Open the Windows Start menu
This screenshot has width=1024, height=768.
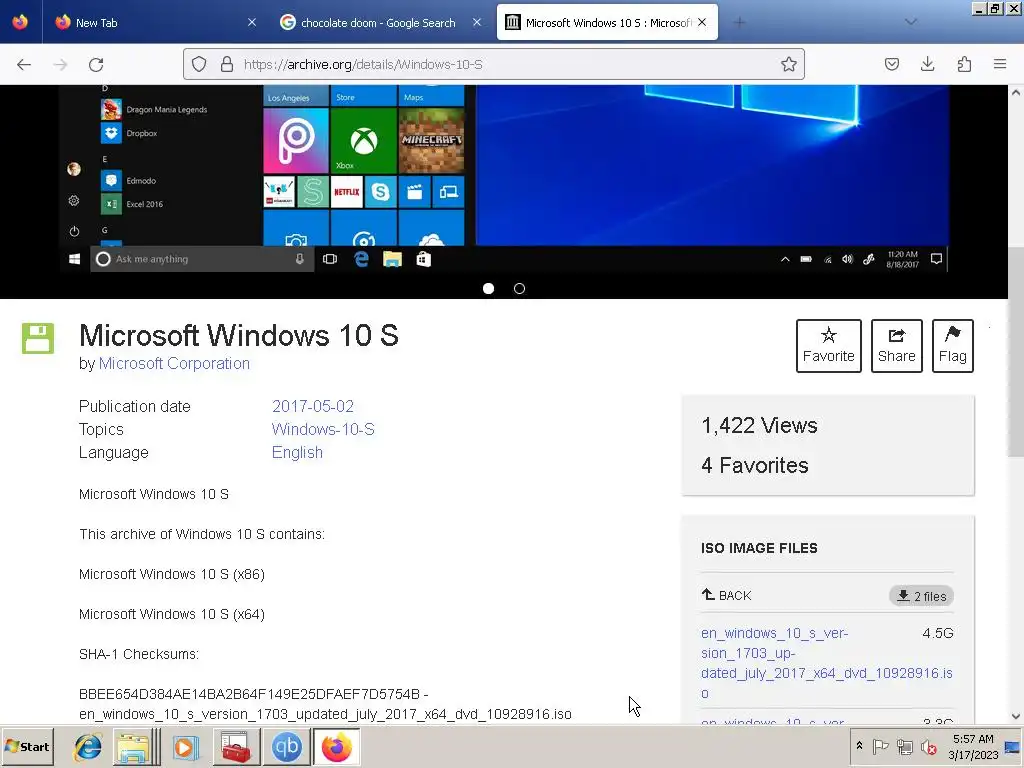coord(27,746)
